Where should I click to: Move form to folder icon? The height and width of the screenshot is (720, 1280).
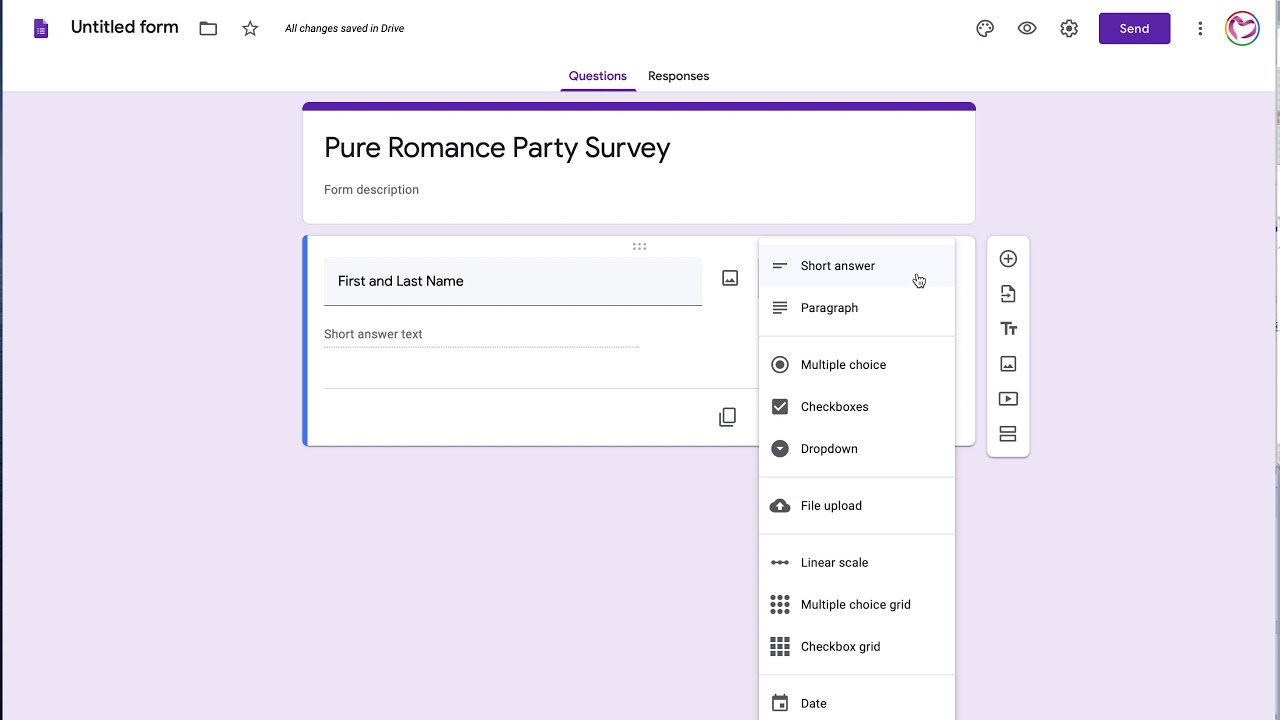pos(208,29)
